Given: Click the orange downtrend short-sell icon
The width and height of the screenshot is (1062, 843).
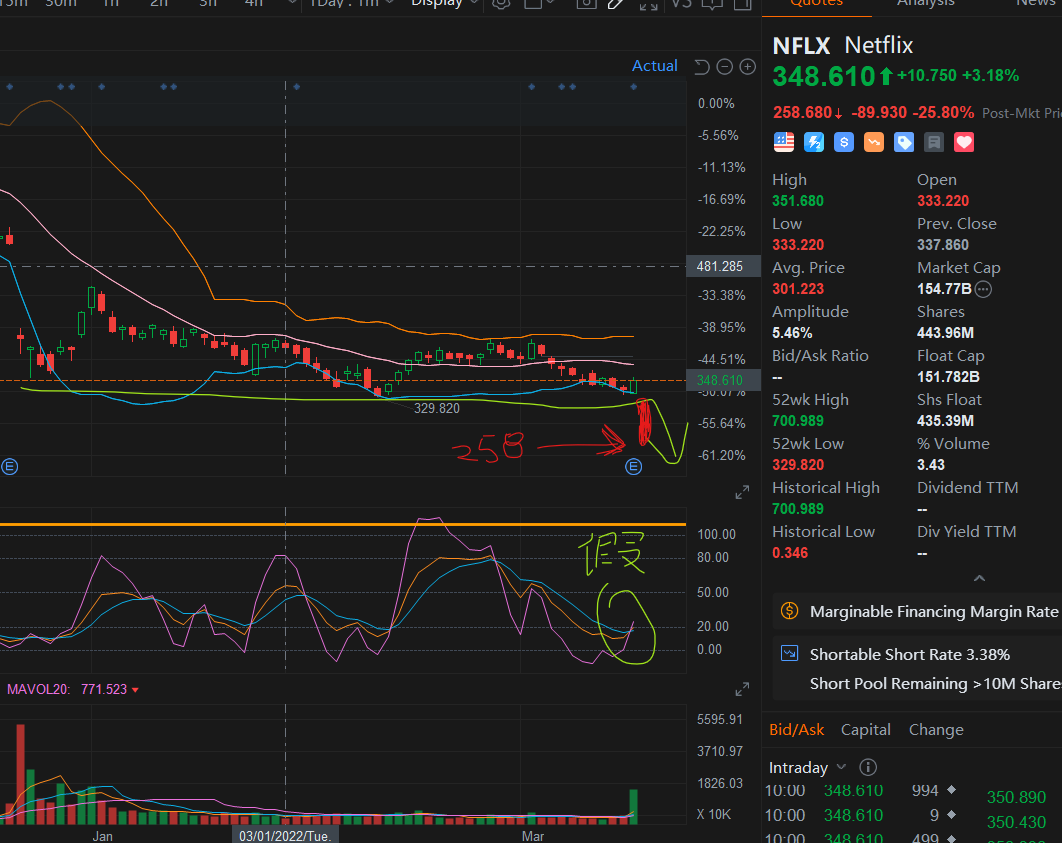Looking at the screenshot, I should [x=874, y=142].
